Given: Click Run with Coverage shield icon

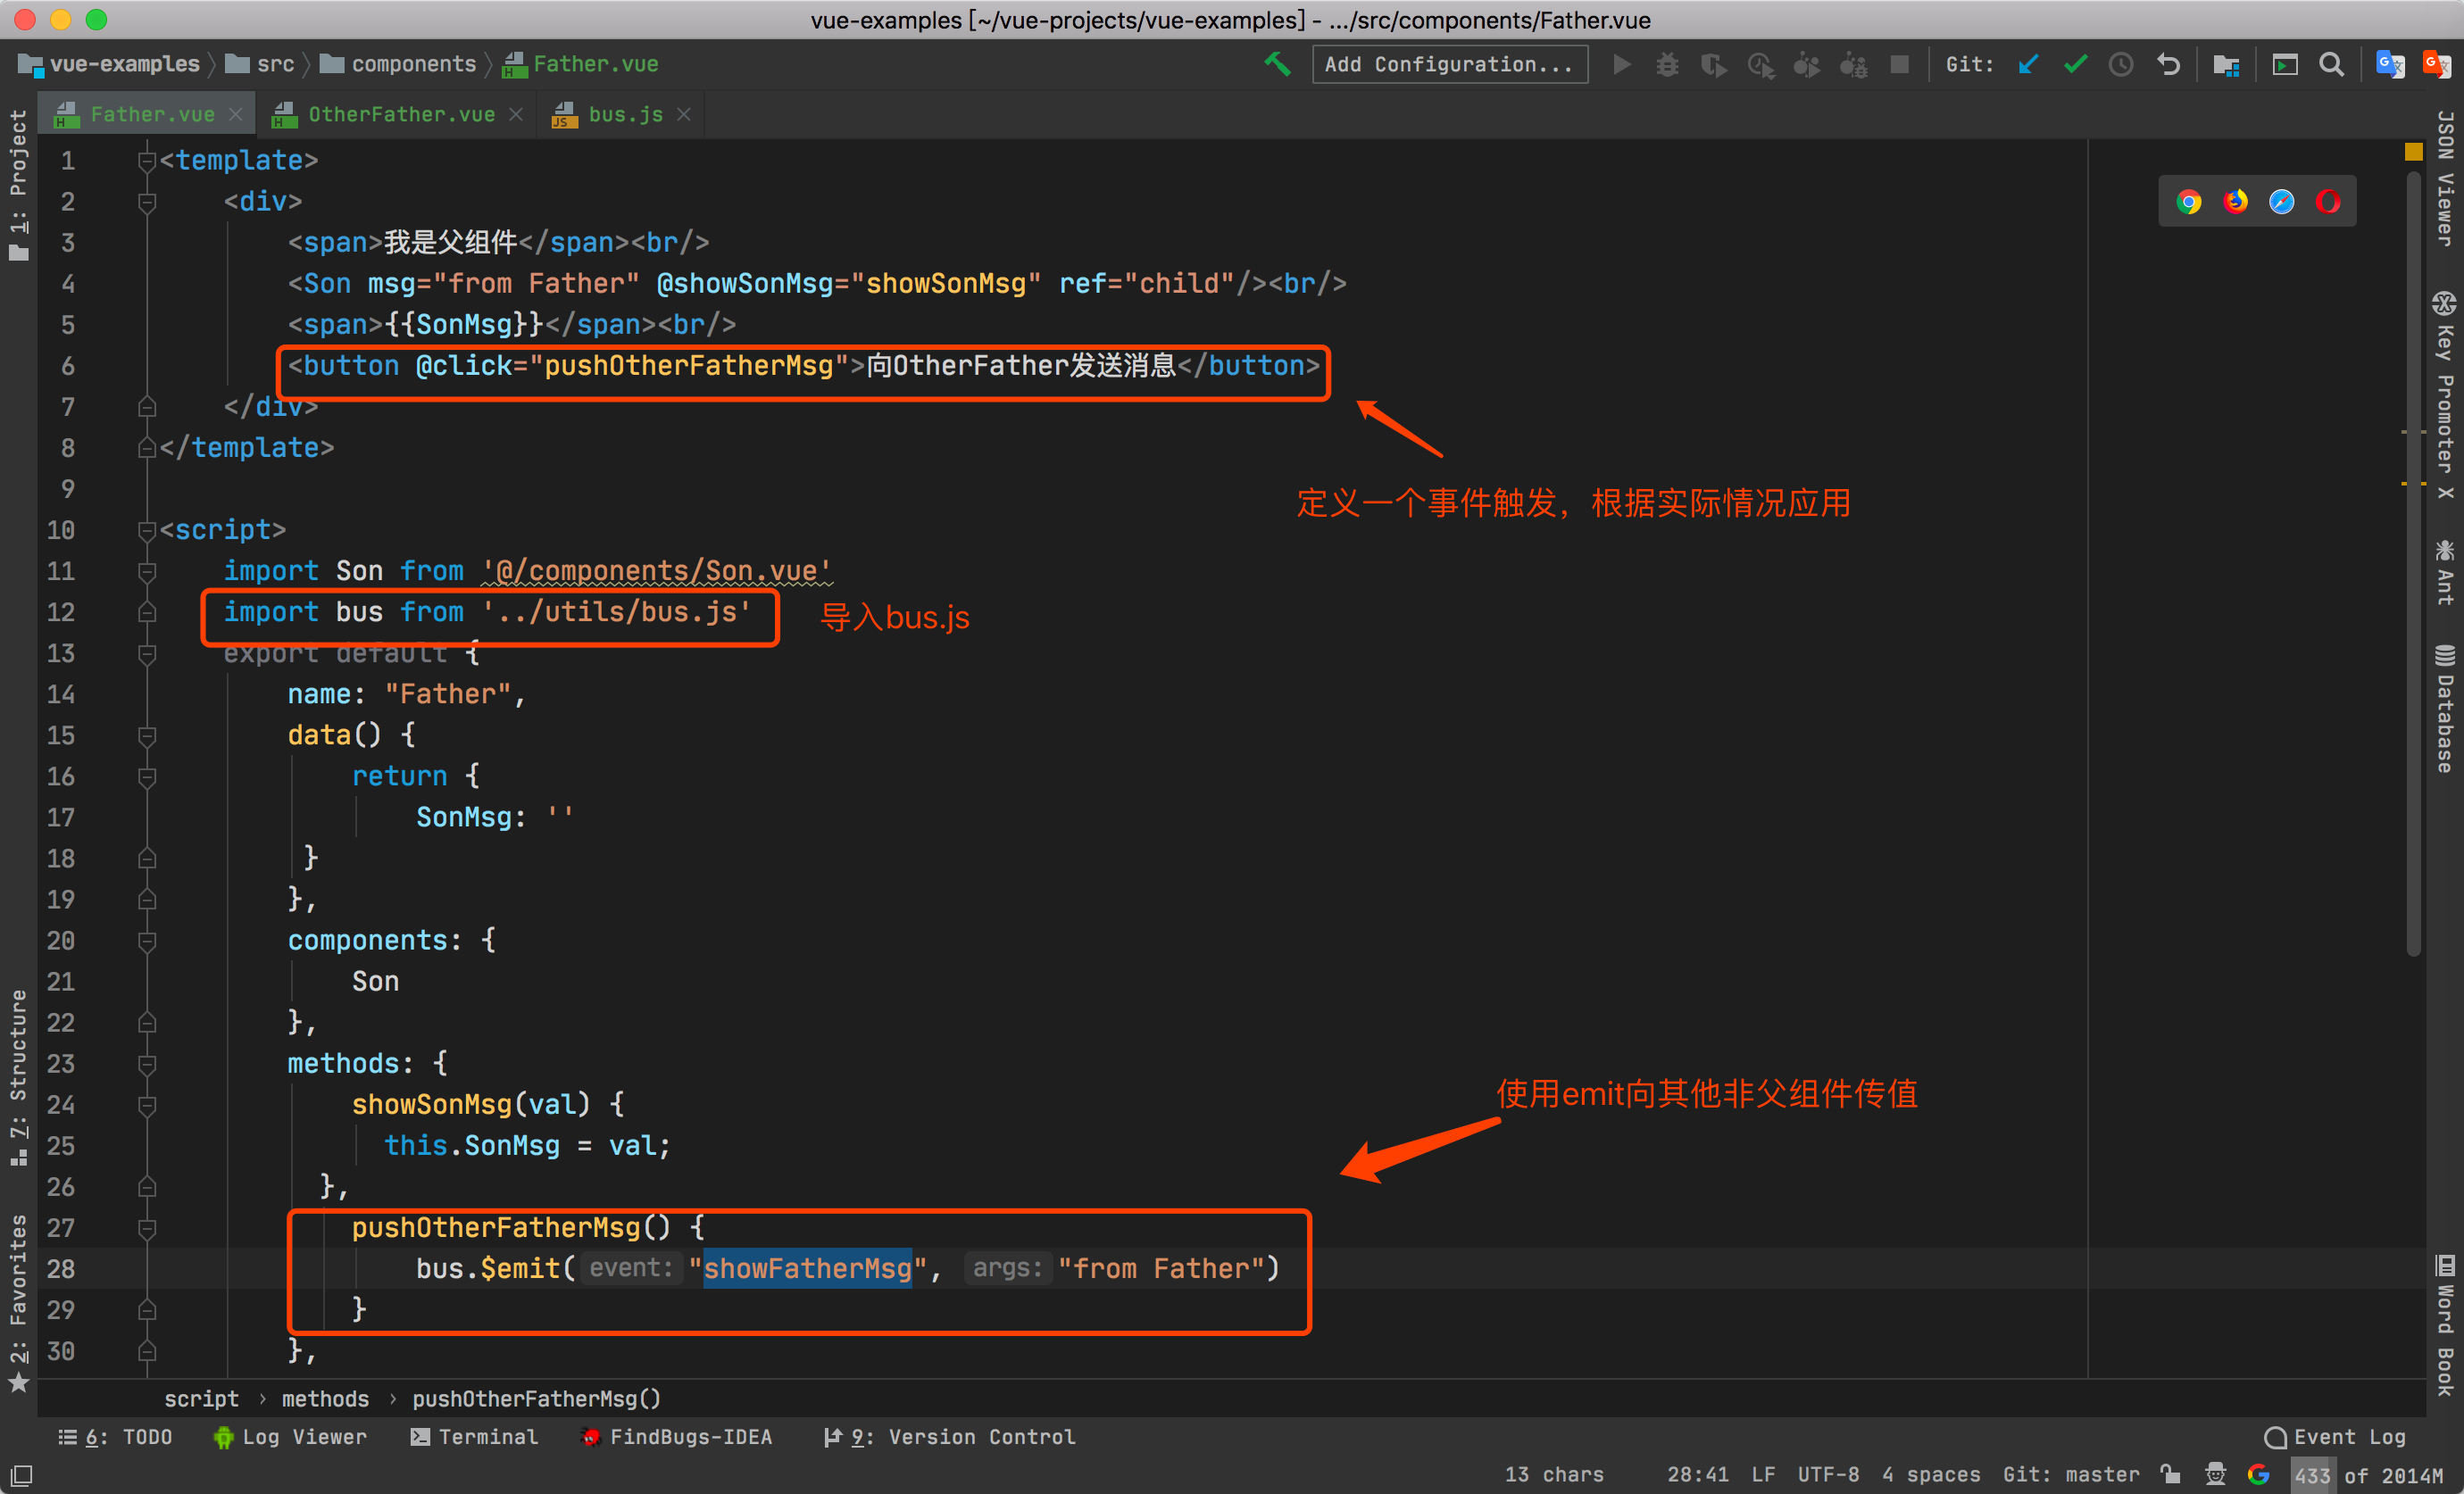Looking at the screenshot, I should 1714,64.
